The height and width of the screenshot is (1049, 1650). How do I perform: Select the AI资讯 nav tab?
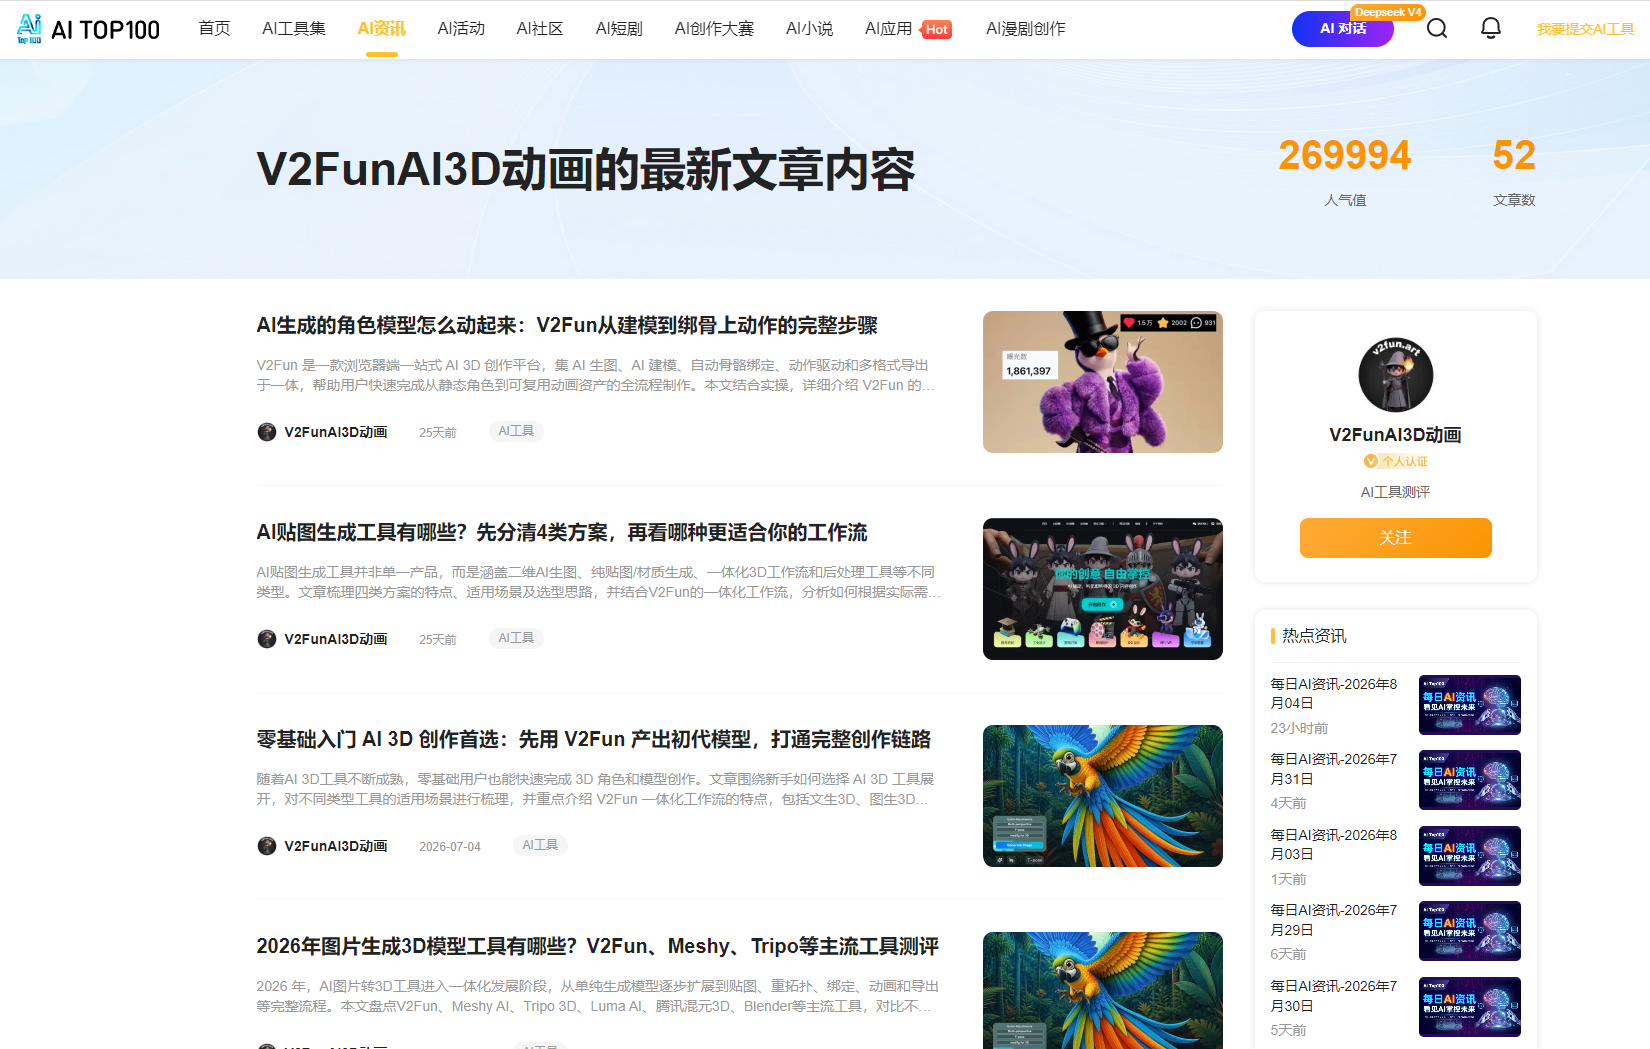381,29
